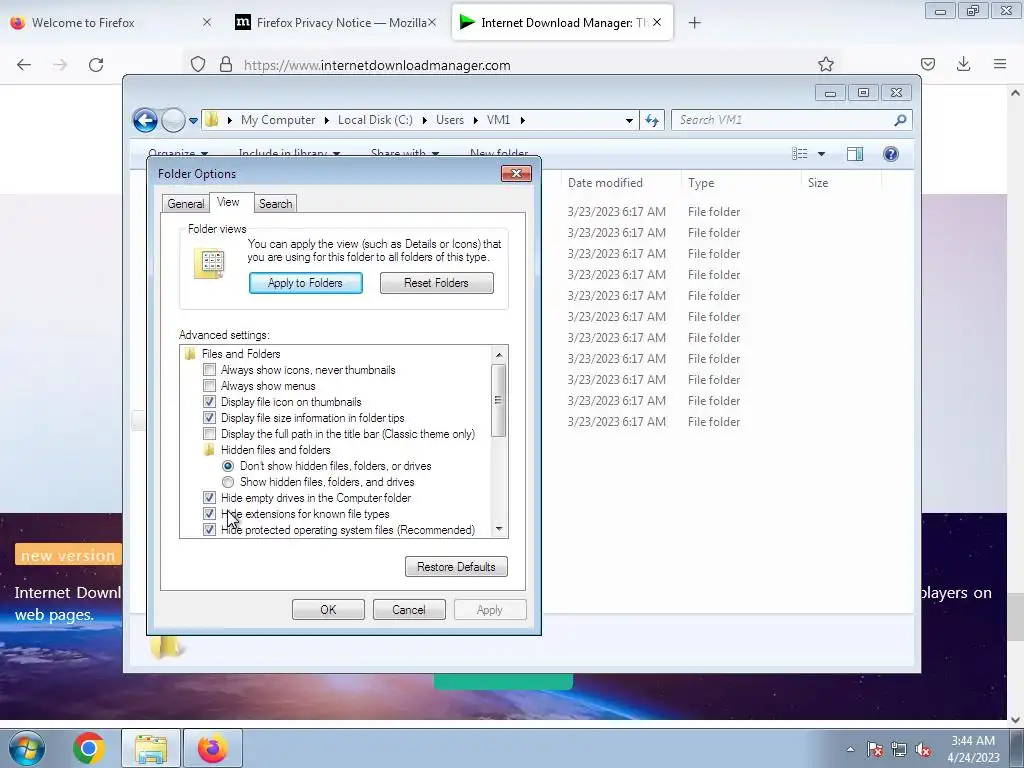
Task: Go back using Firefox back arrow
Action: coord(24,65)
